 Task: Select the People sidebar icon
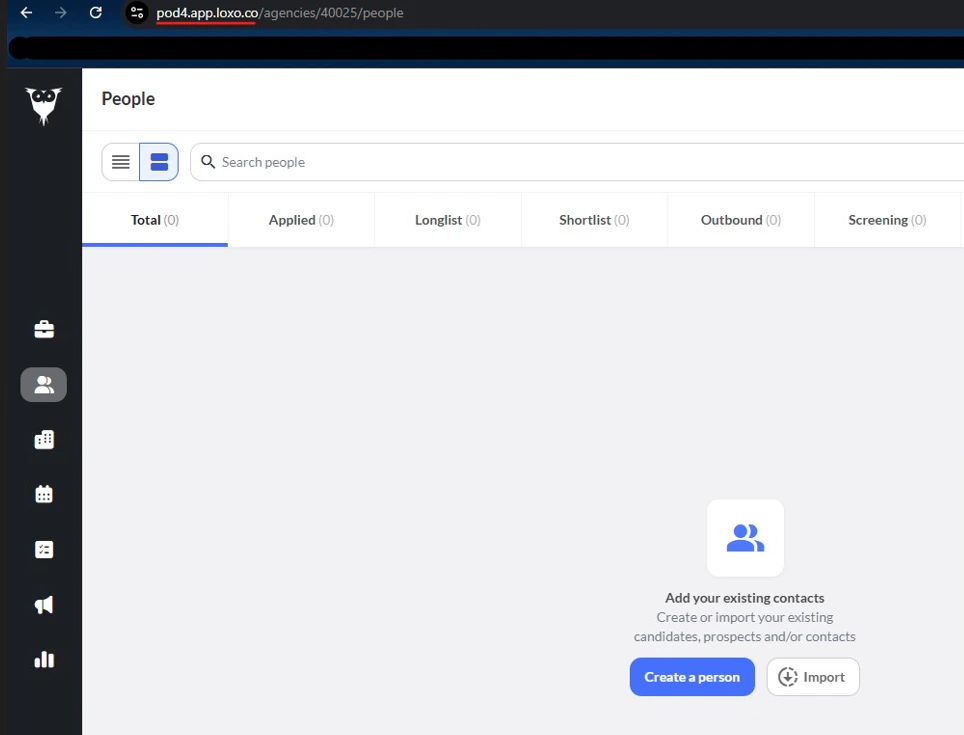pyautogui.click(x=42, y=384)
